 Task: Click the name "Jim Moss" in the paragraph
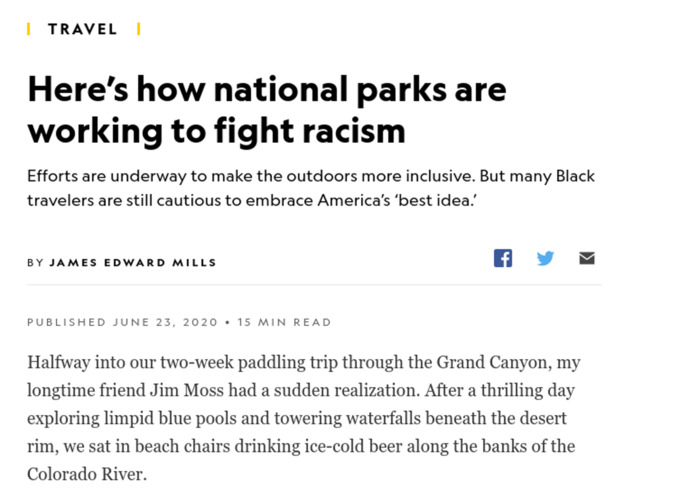click(x=187, y=390)
